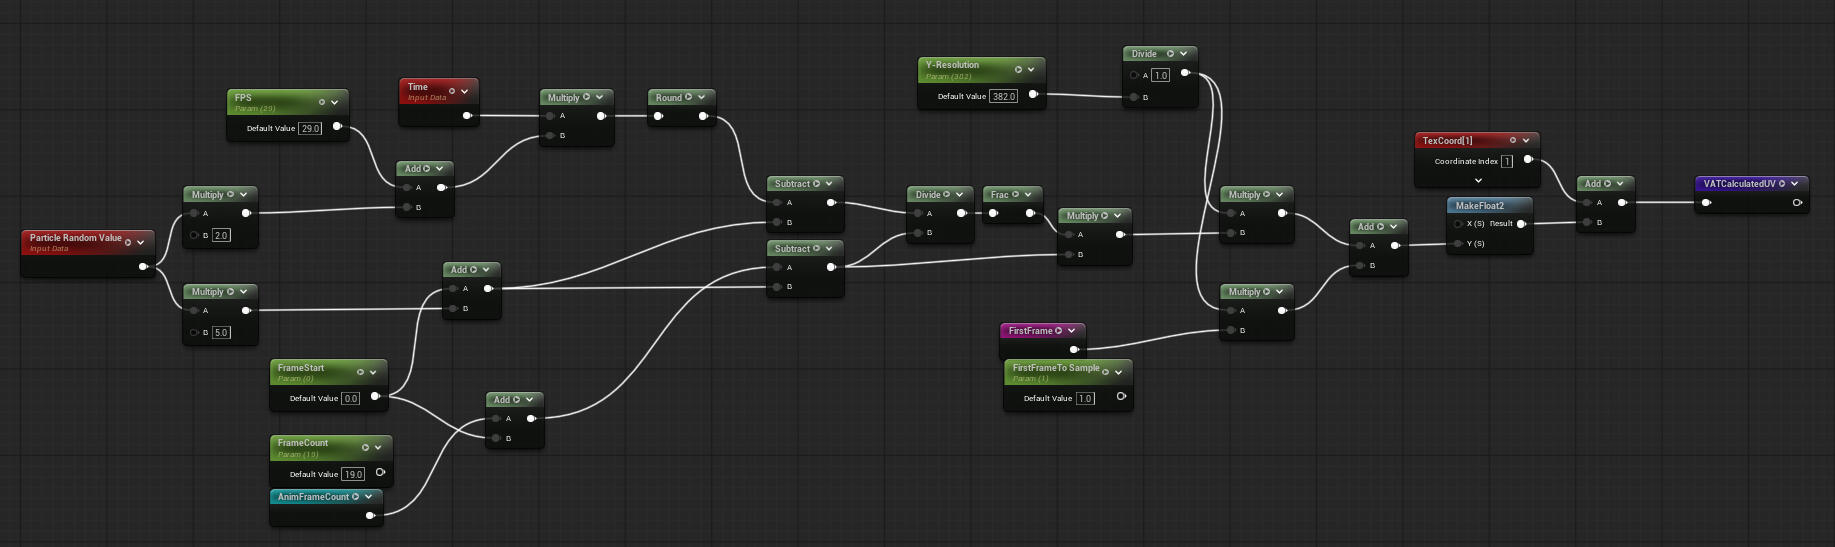Image resolution: width=1835 pixels, height=547 pixels.
Task: Click the preview icon on the Frac node
Action: tap(1015, 194)
